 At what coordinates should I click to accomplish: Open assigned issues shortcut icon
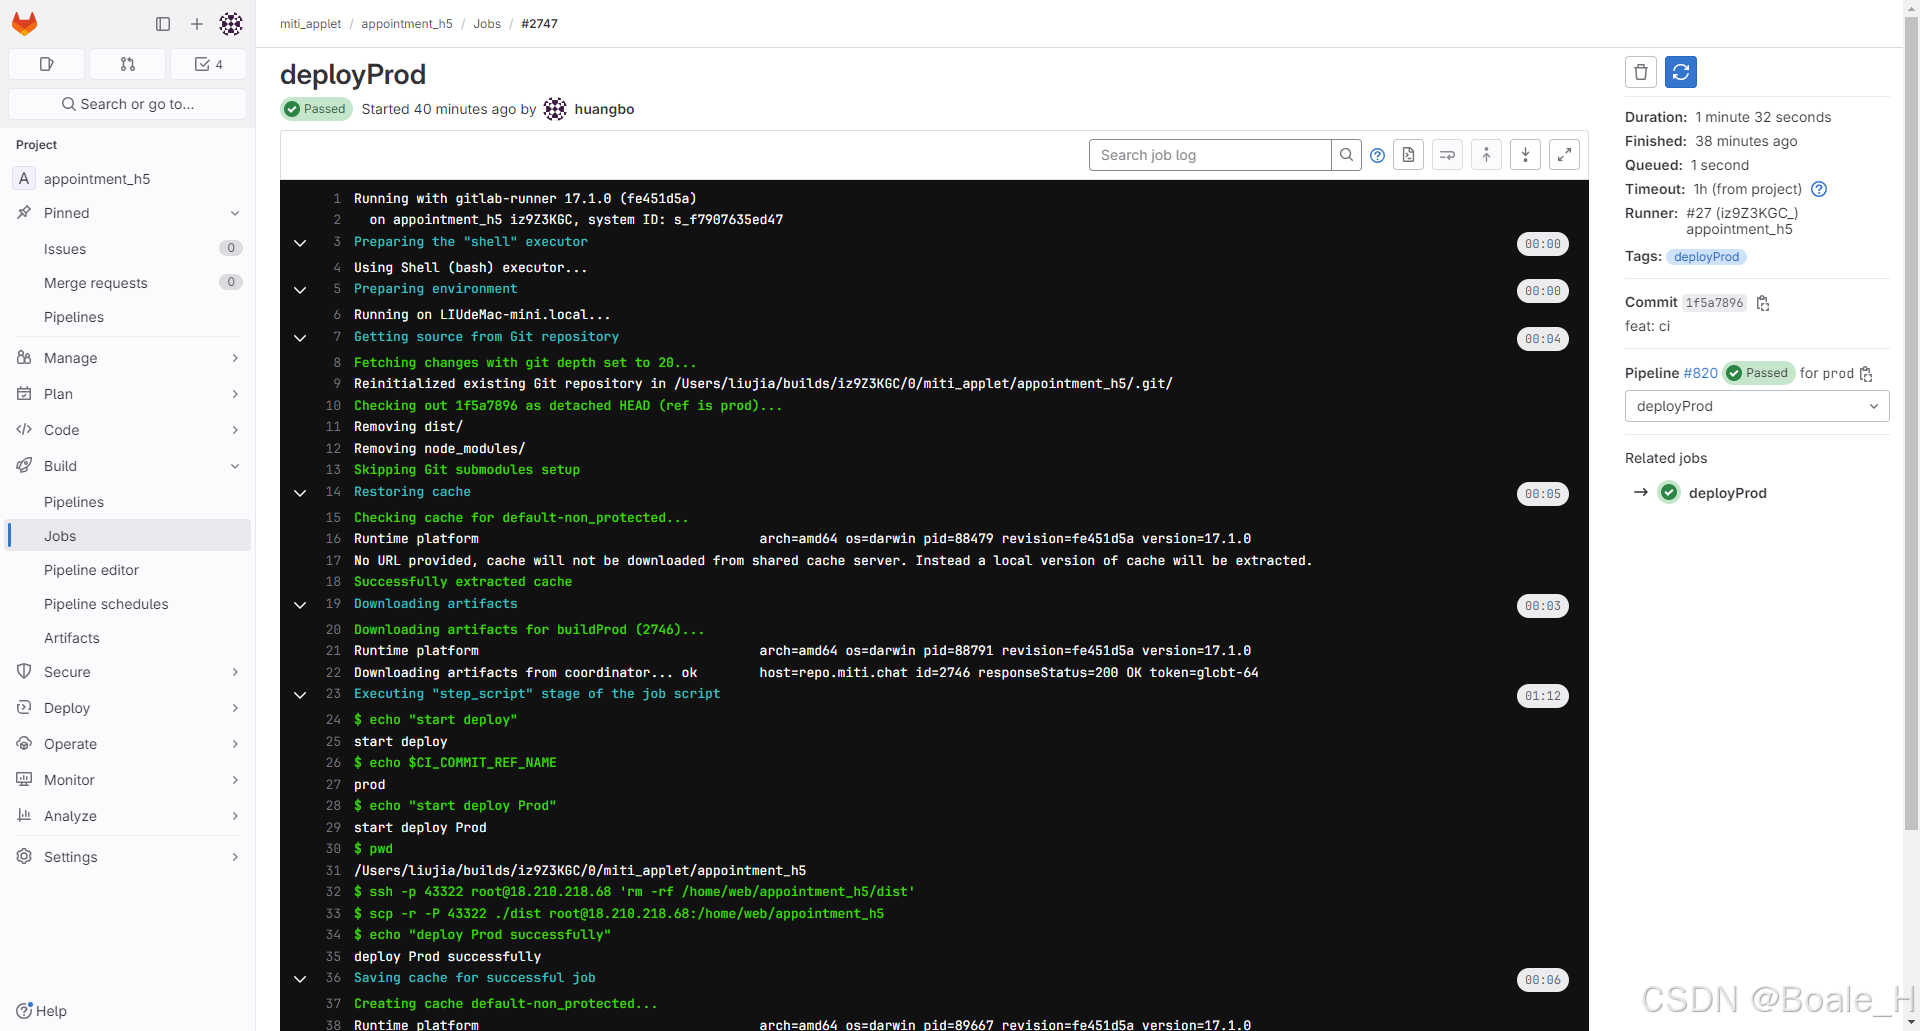(46, 64)
